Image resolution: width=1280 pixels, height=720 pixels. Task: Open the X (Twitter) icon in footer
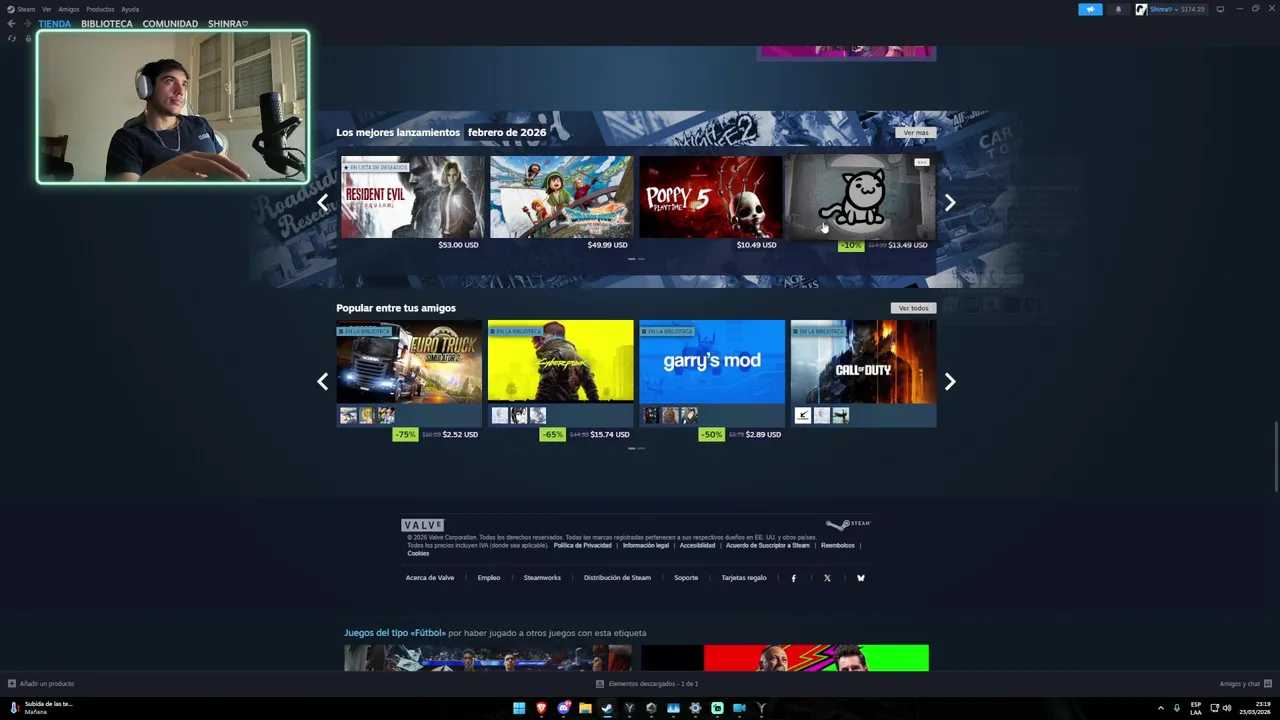[827, 578]
